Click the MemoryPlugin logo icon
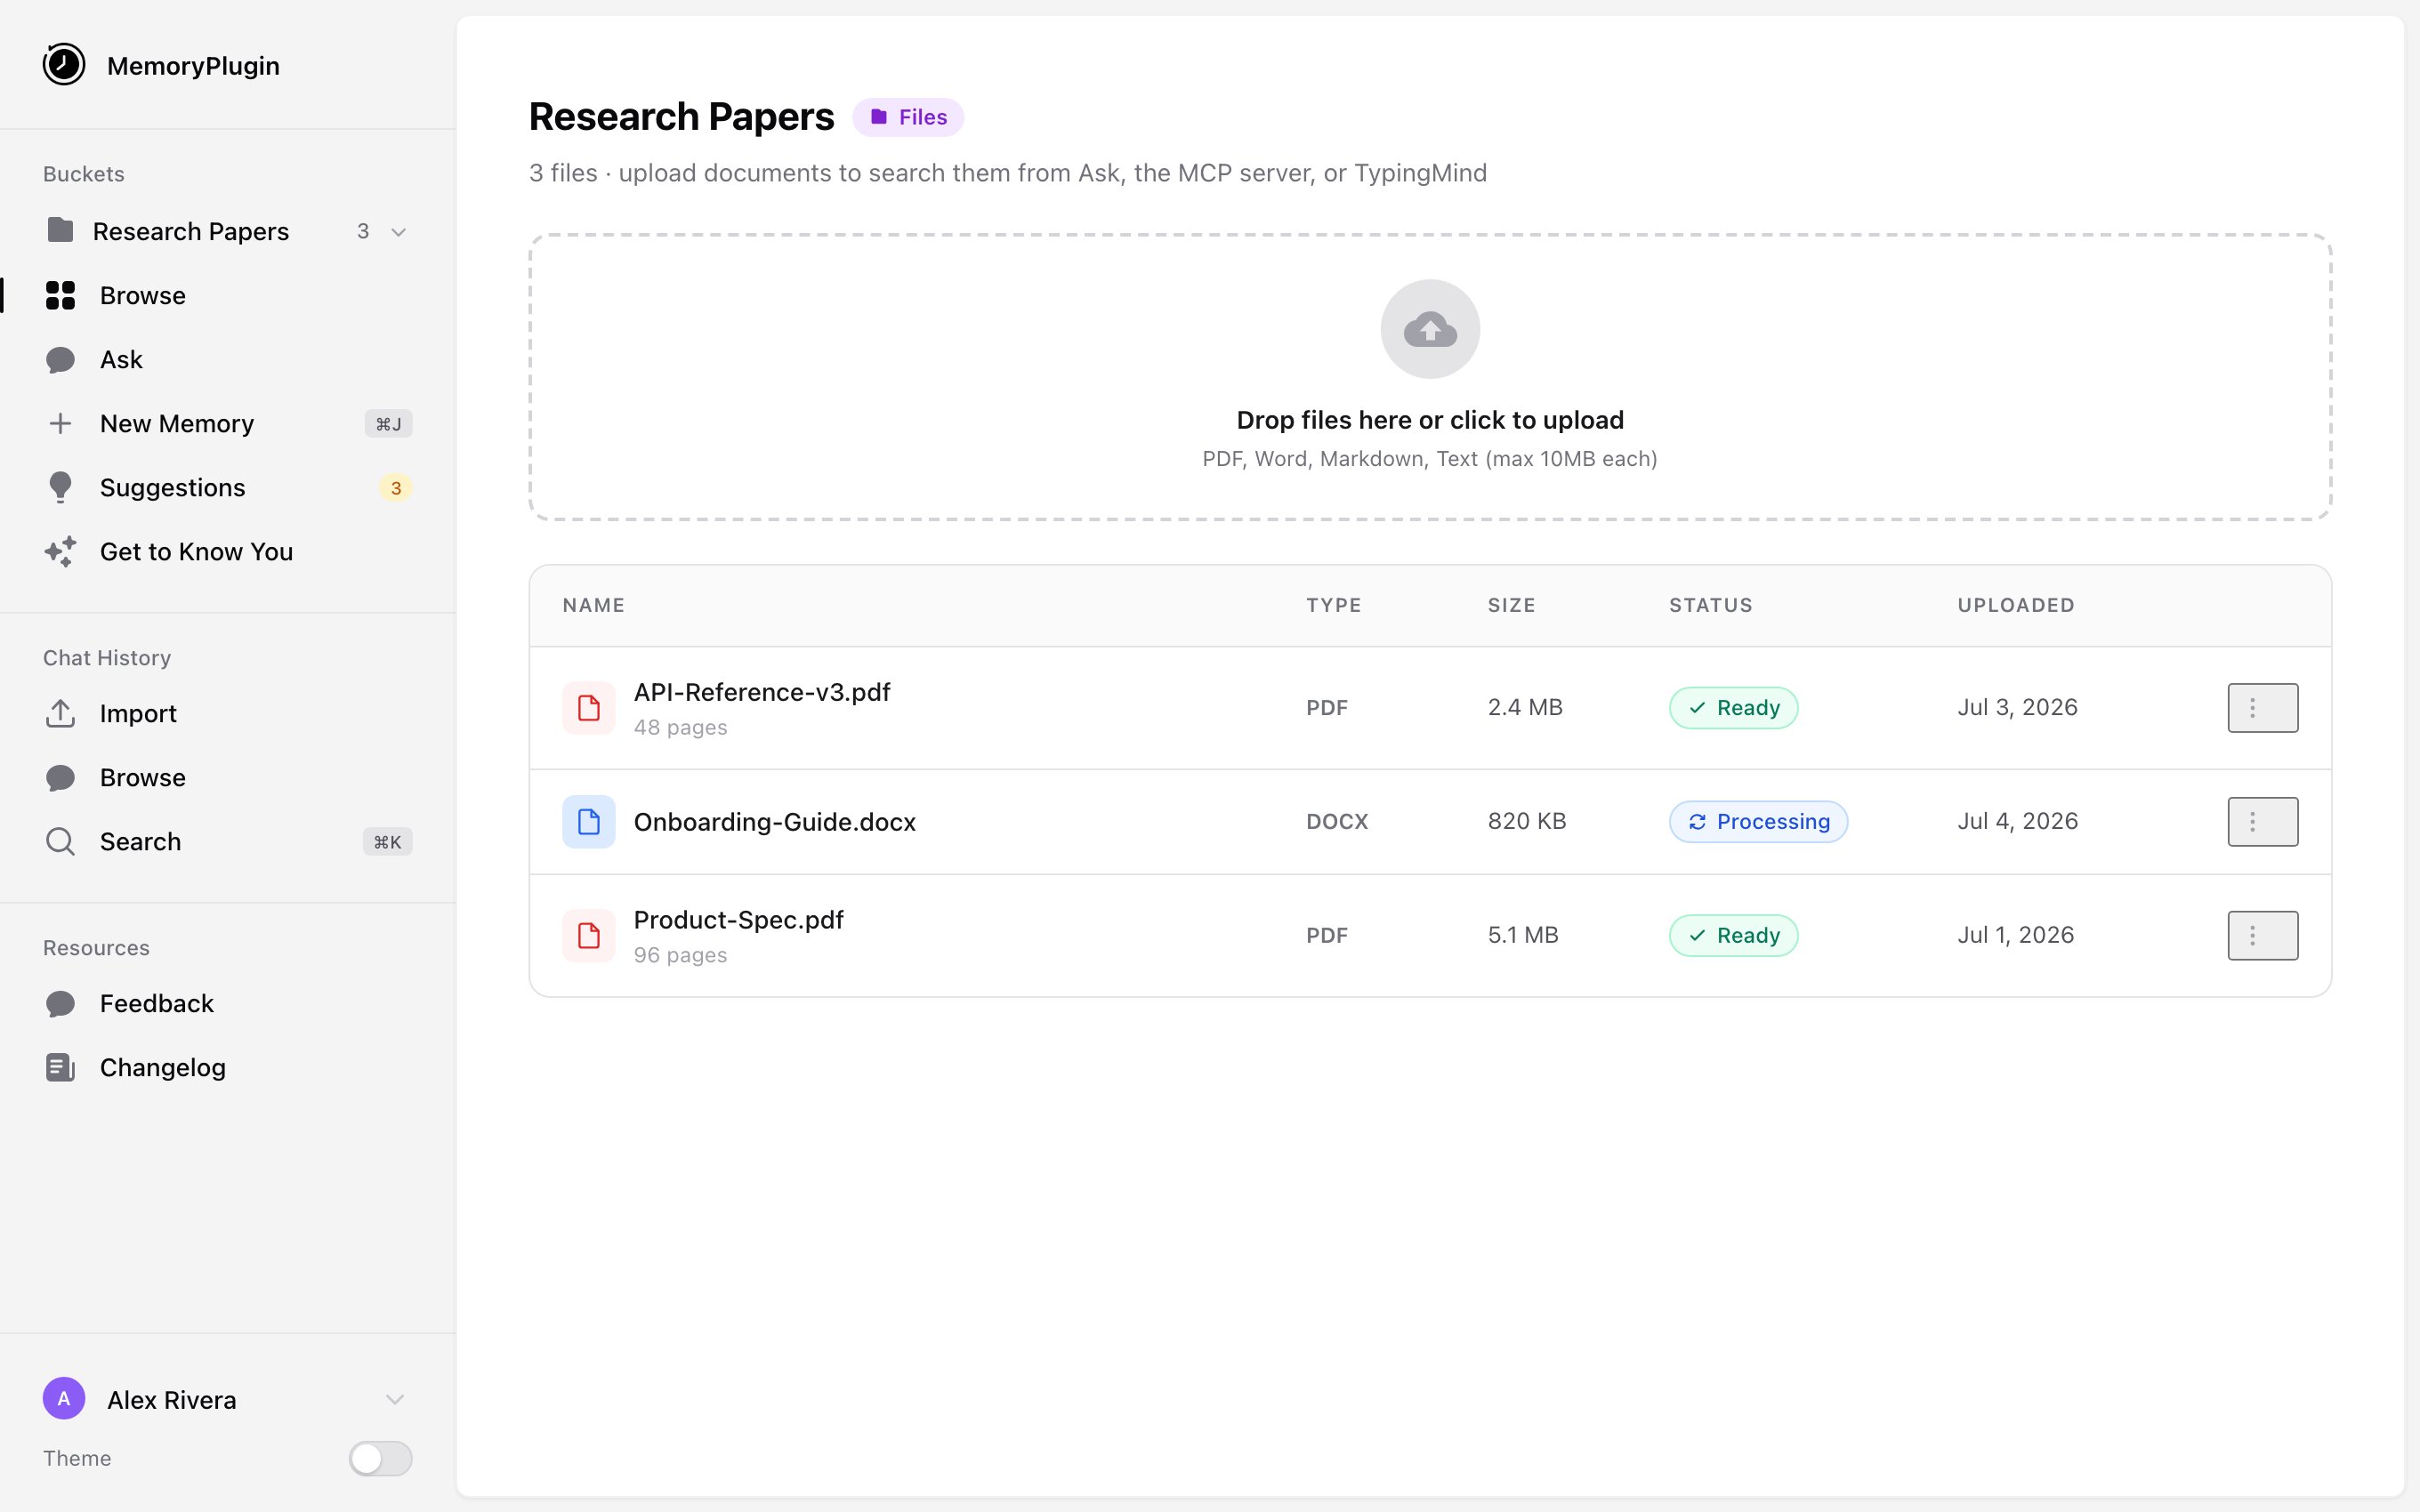The height and width of the screenshot is (1512, 2420). pyautogui.click(x=64, y=65)
